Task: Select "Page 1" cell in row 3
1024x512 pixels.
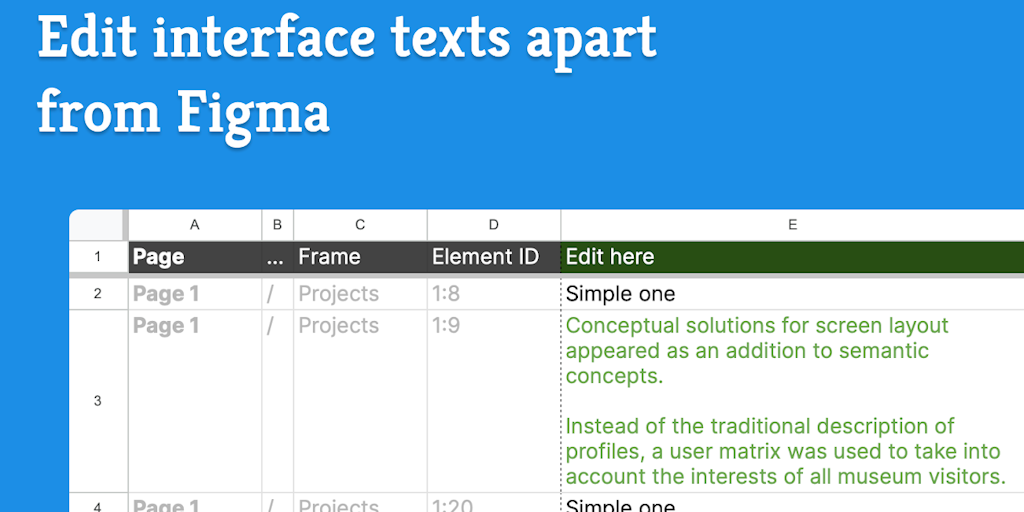Action: [x=194, y=401]
